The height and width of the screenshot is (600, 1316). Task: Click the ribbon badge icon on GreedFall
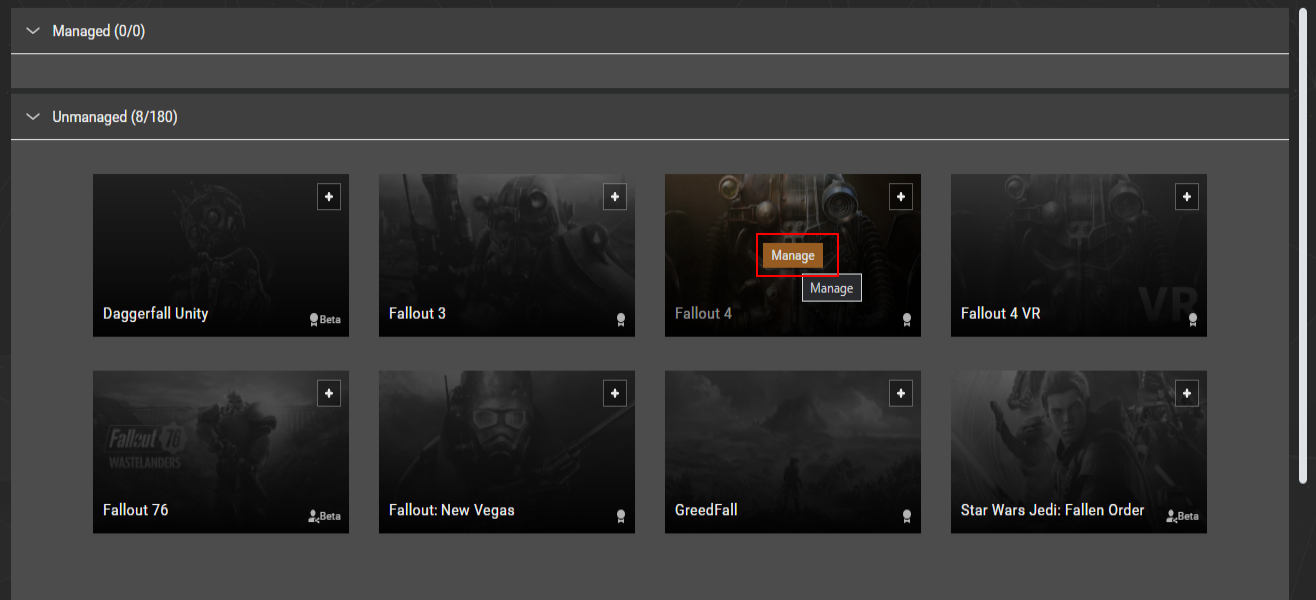[x=907, y=517]
